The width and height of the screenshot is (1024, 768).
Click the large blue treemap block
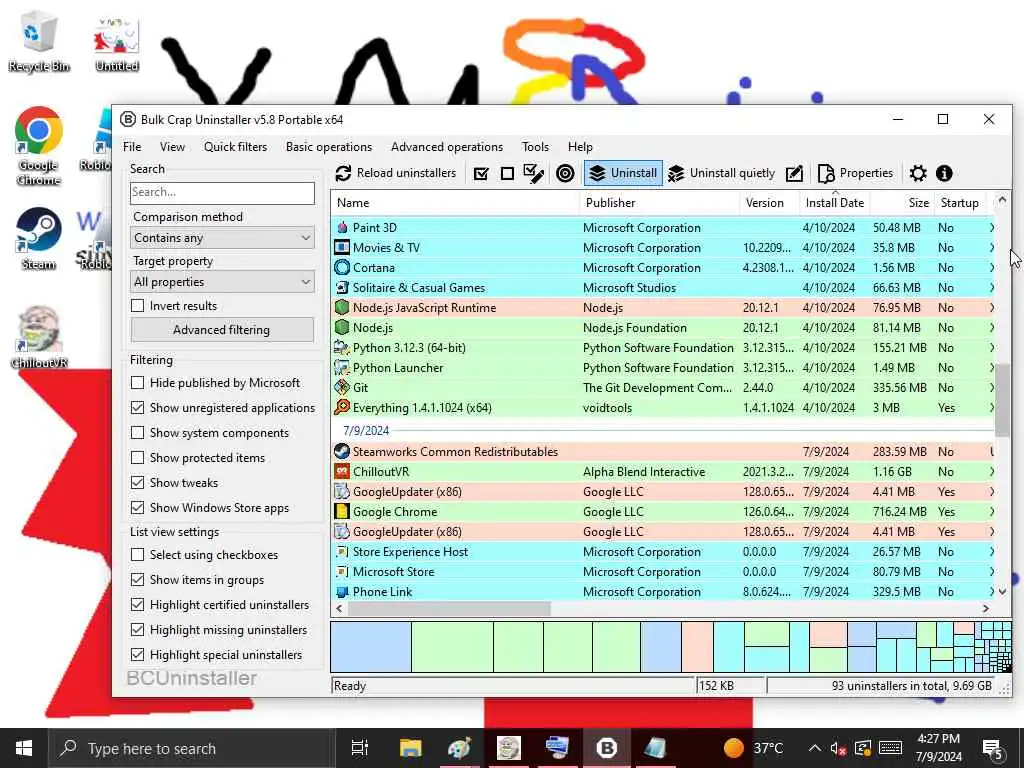point(371,647)
